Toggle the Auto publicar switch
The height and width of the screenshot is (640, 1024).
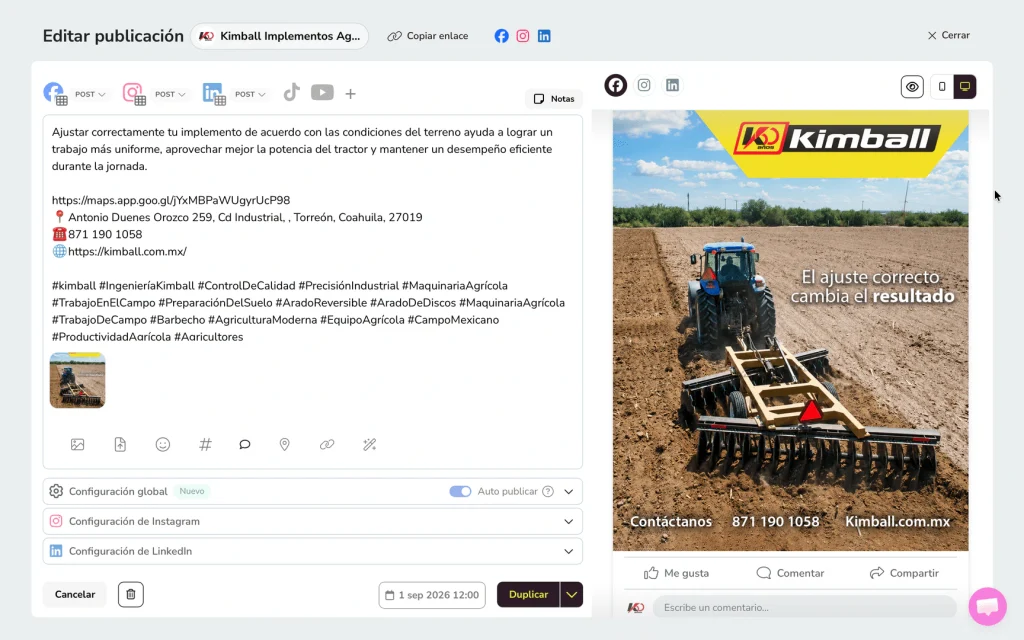coord(460,491)
